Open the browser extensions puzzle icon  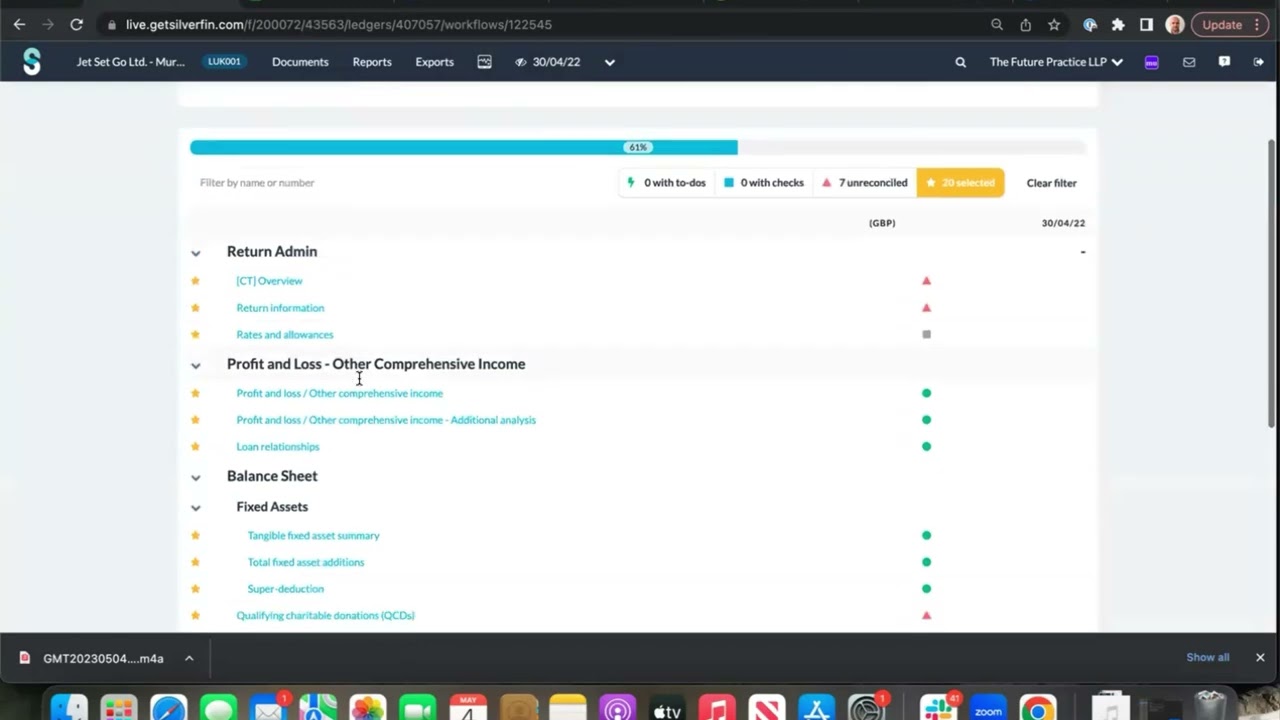click(1118, 24)
